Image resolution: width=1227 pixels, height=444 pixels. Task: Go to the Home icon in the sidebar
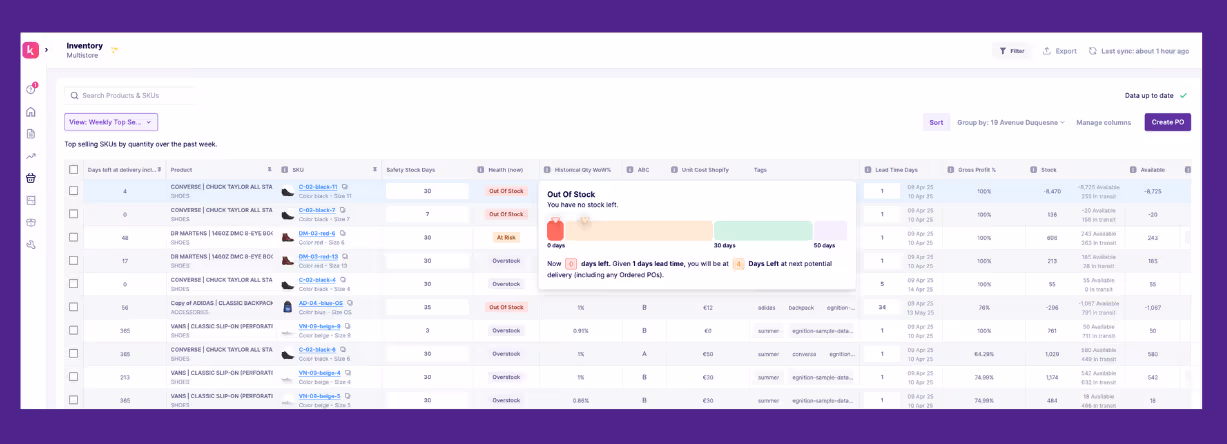pyautogui.click(x=31, y=112)
